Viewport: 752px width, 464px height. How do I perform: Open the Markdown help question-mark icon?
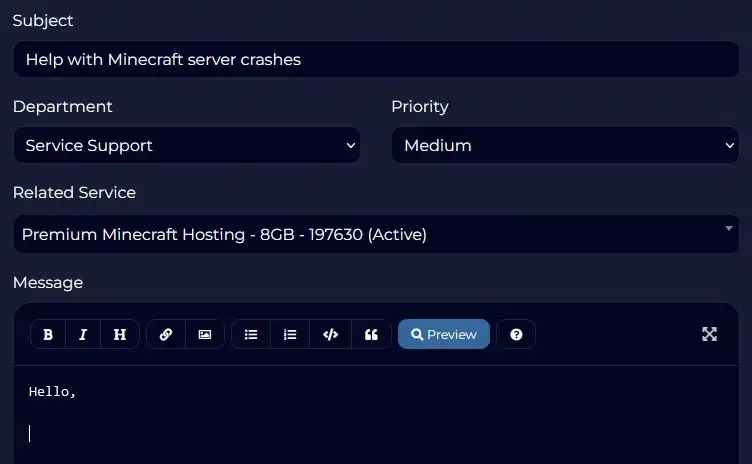click(x=516, y=335)
